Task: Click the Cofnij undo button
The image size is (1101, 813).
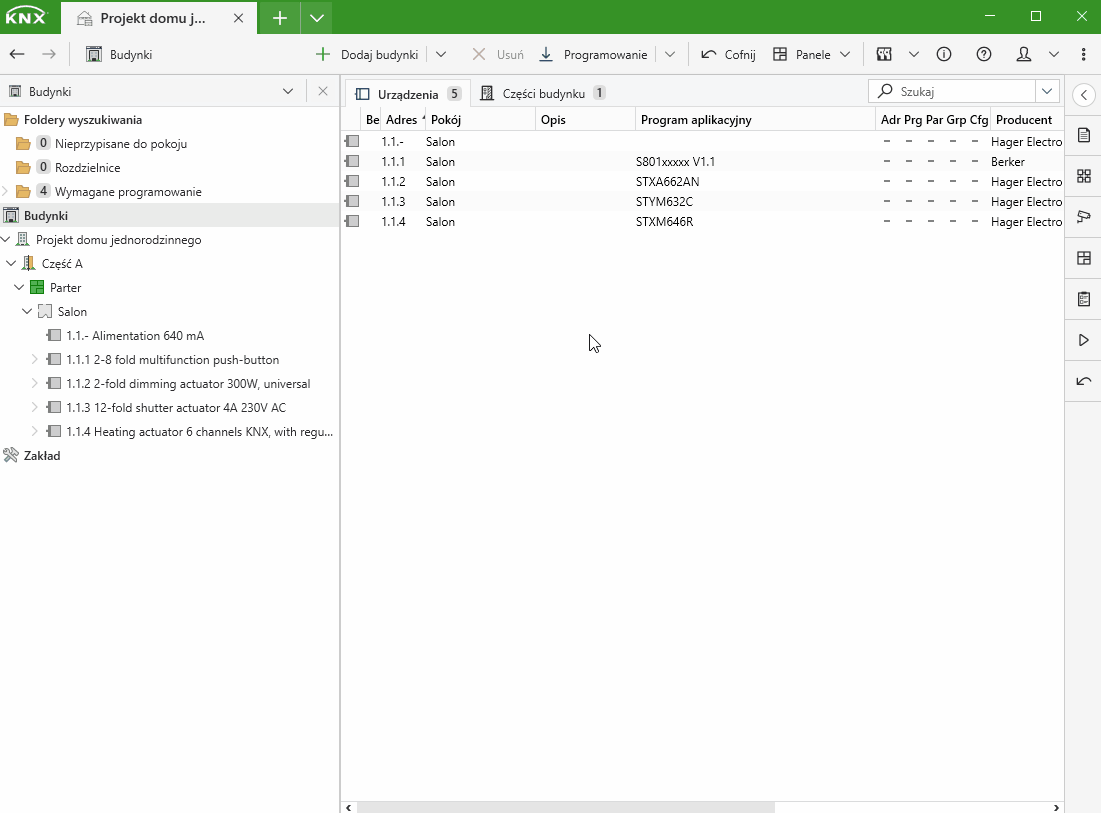Action: point(728,55)
